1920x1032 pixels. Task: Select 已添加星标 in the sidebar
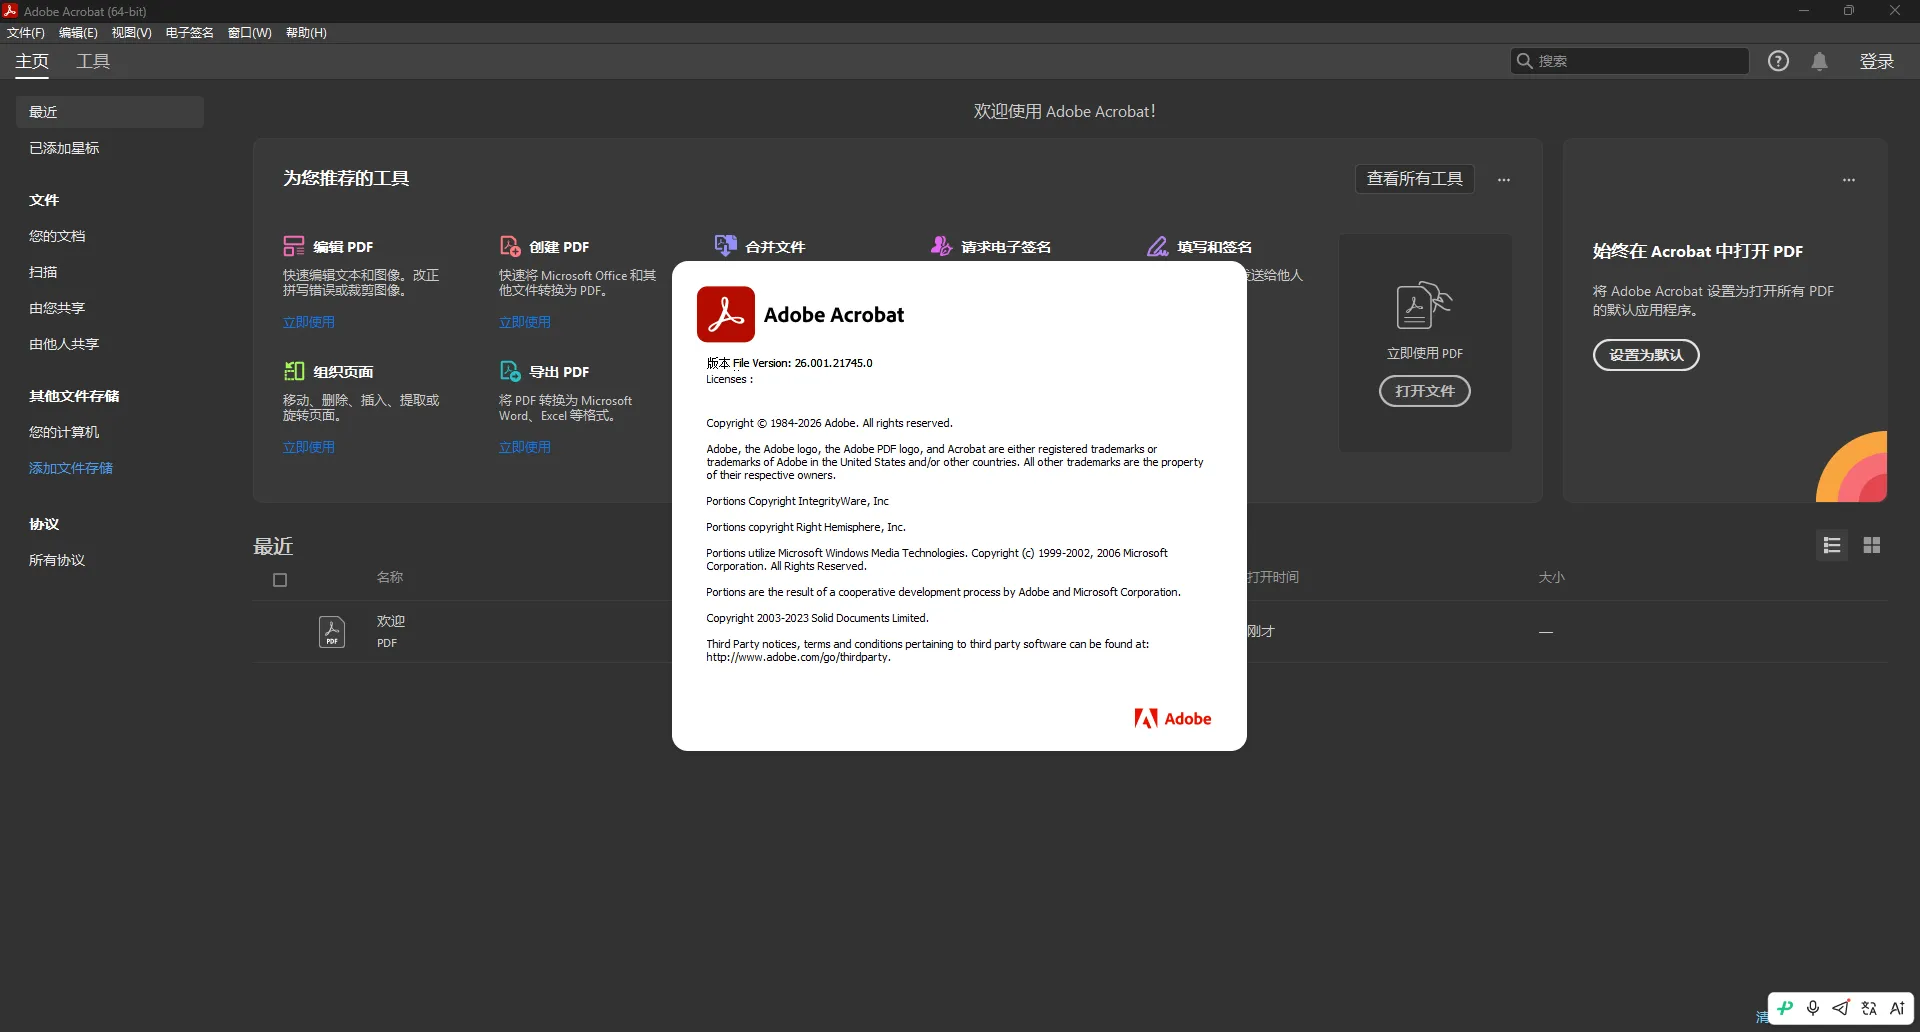[x=64, y=148]
